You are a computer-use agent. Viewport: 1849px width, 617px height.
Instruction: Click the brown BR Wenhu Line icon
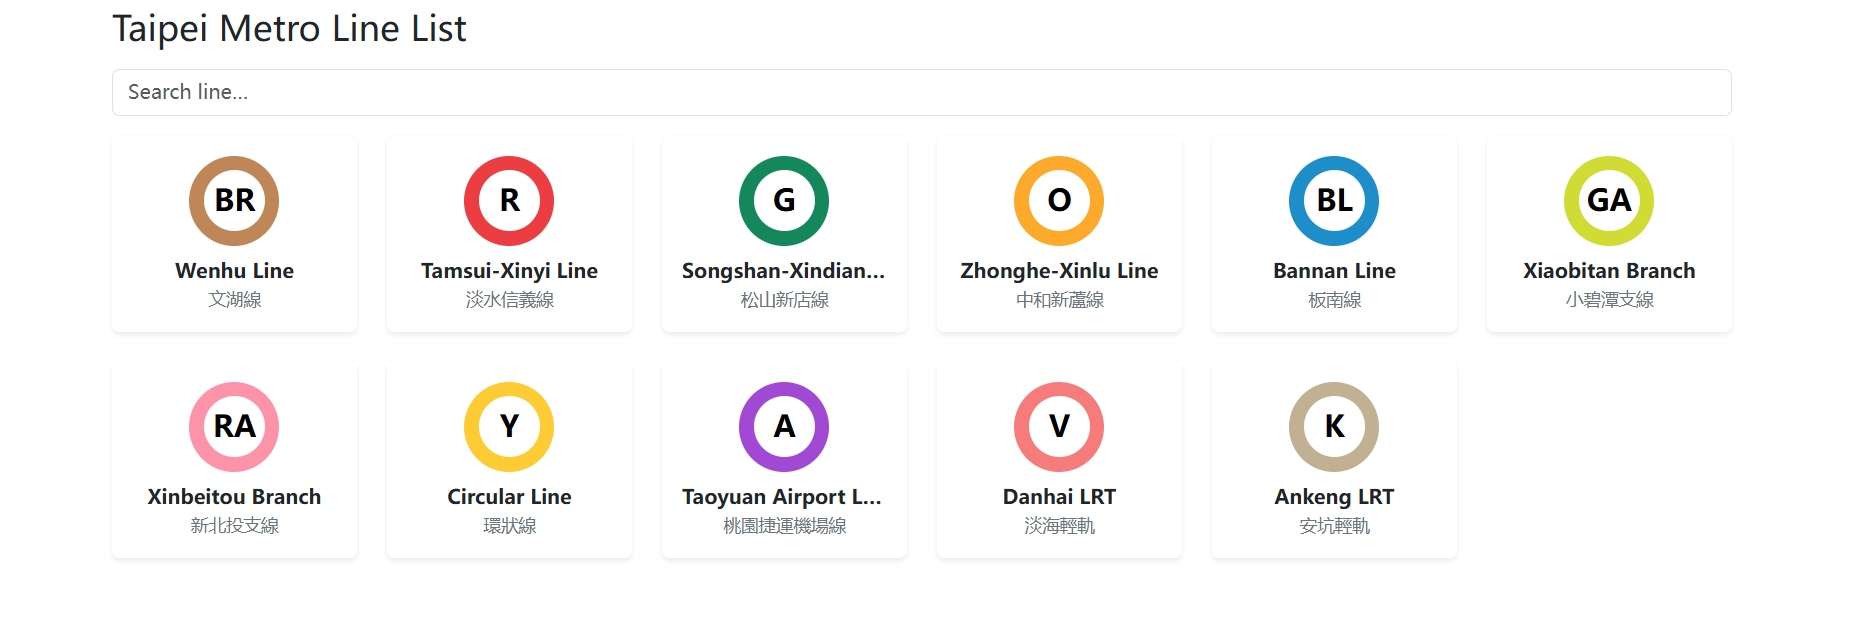[x=234, y=200]
